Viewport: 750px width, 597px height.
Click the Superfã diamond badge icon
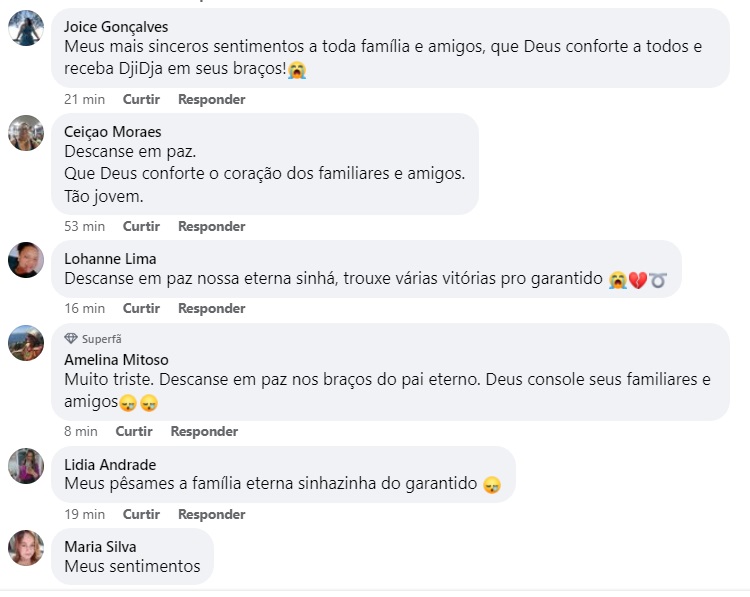(71, 339)
